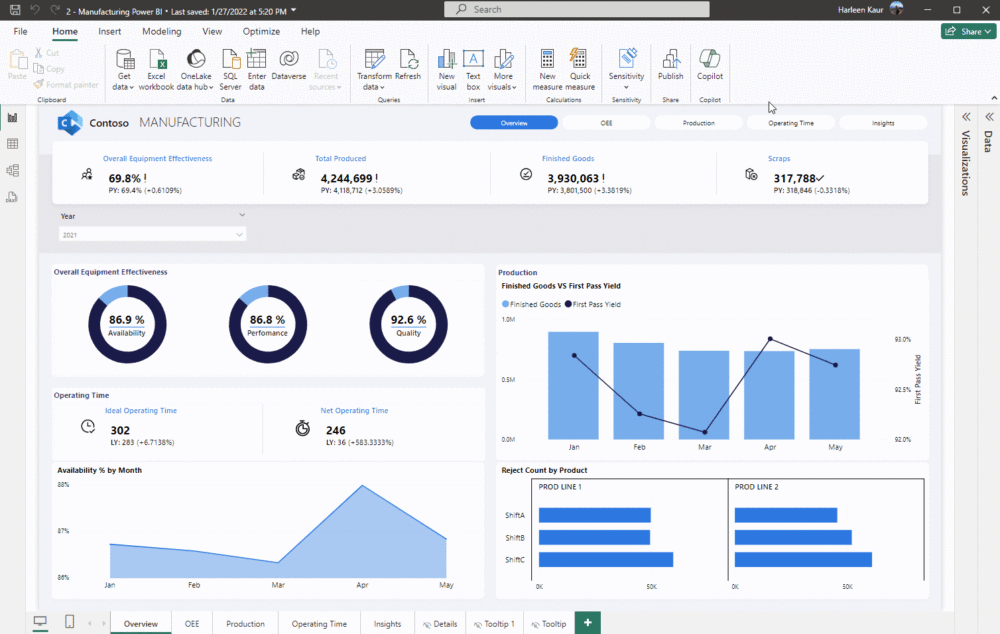Click the Refresh icon in Queries
The height and width of the screenshot is (634, 1000).
(x=408, y=60)
